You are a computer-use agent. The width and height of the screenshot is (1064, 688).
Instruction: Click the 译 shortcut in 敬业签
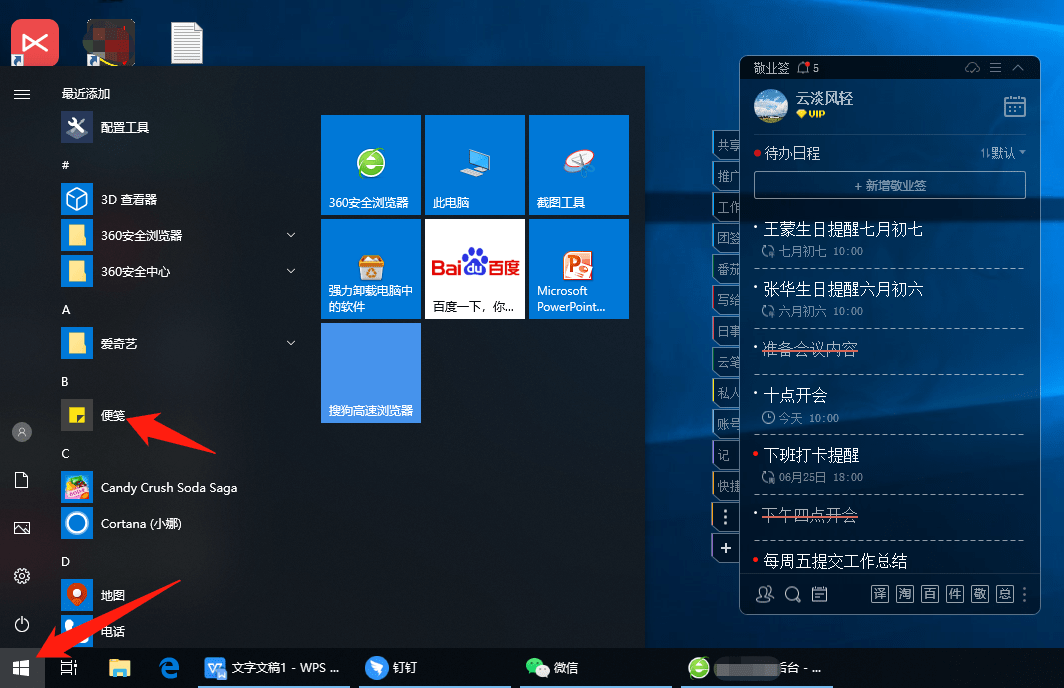879,594
